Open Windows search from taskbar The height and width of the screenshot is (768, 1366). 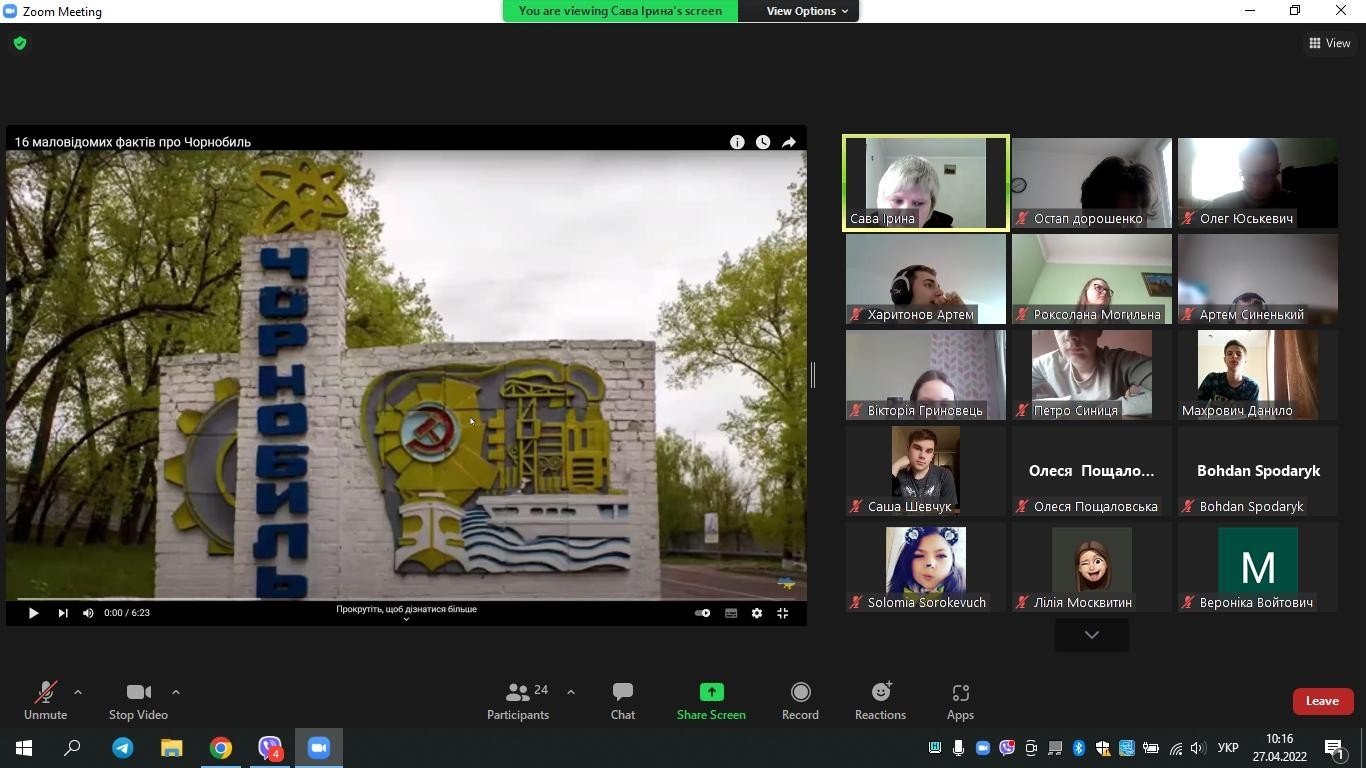72,748
